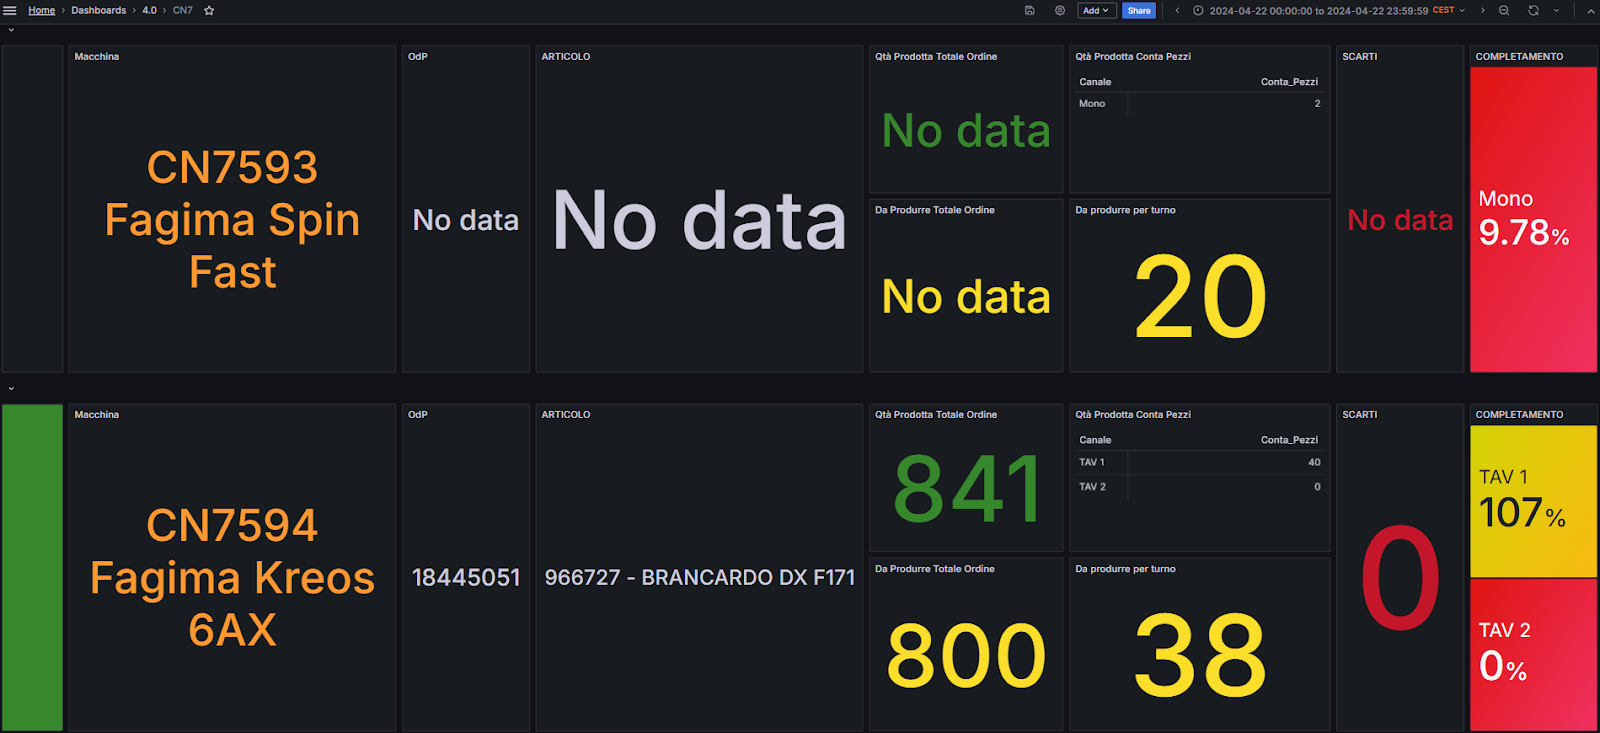This screenshot has height=733, width=1600.
Task: Open dashboard settings gear
Action: pyautogui.click(x=1060, y=10)
